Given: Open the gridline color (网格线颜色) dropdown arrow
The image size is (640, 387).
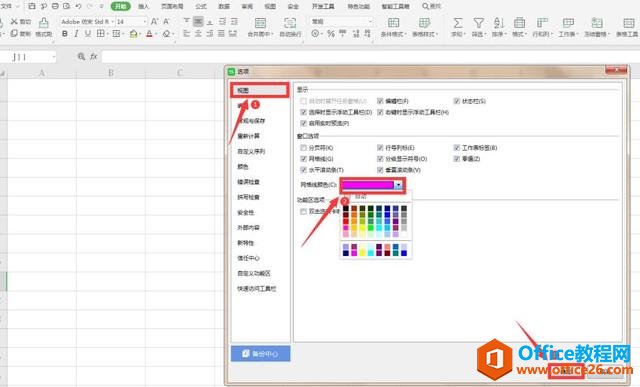Looking at the screenshot, I should click(x=398, y=185).
